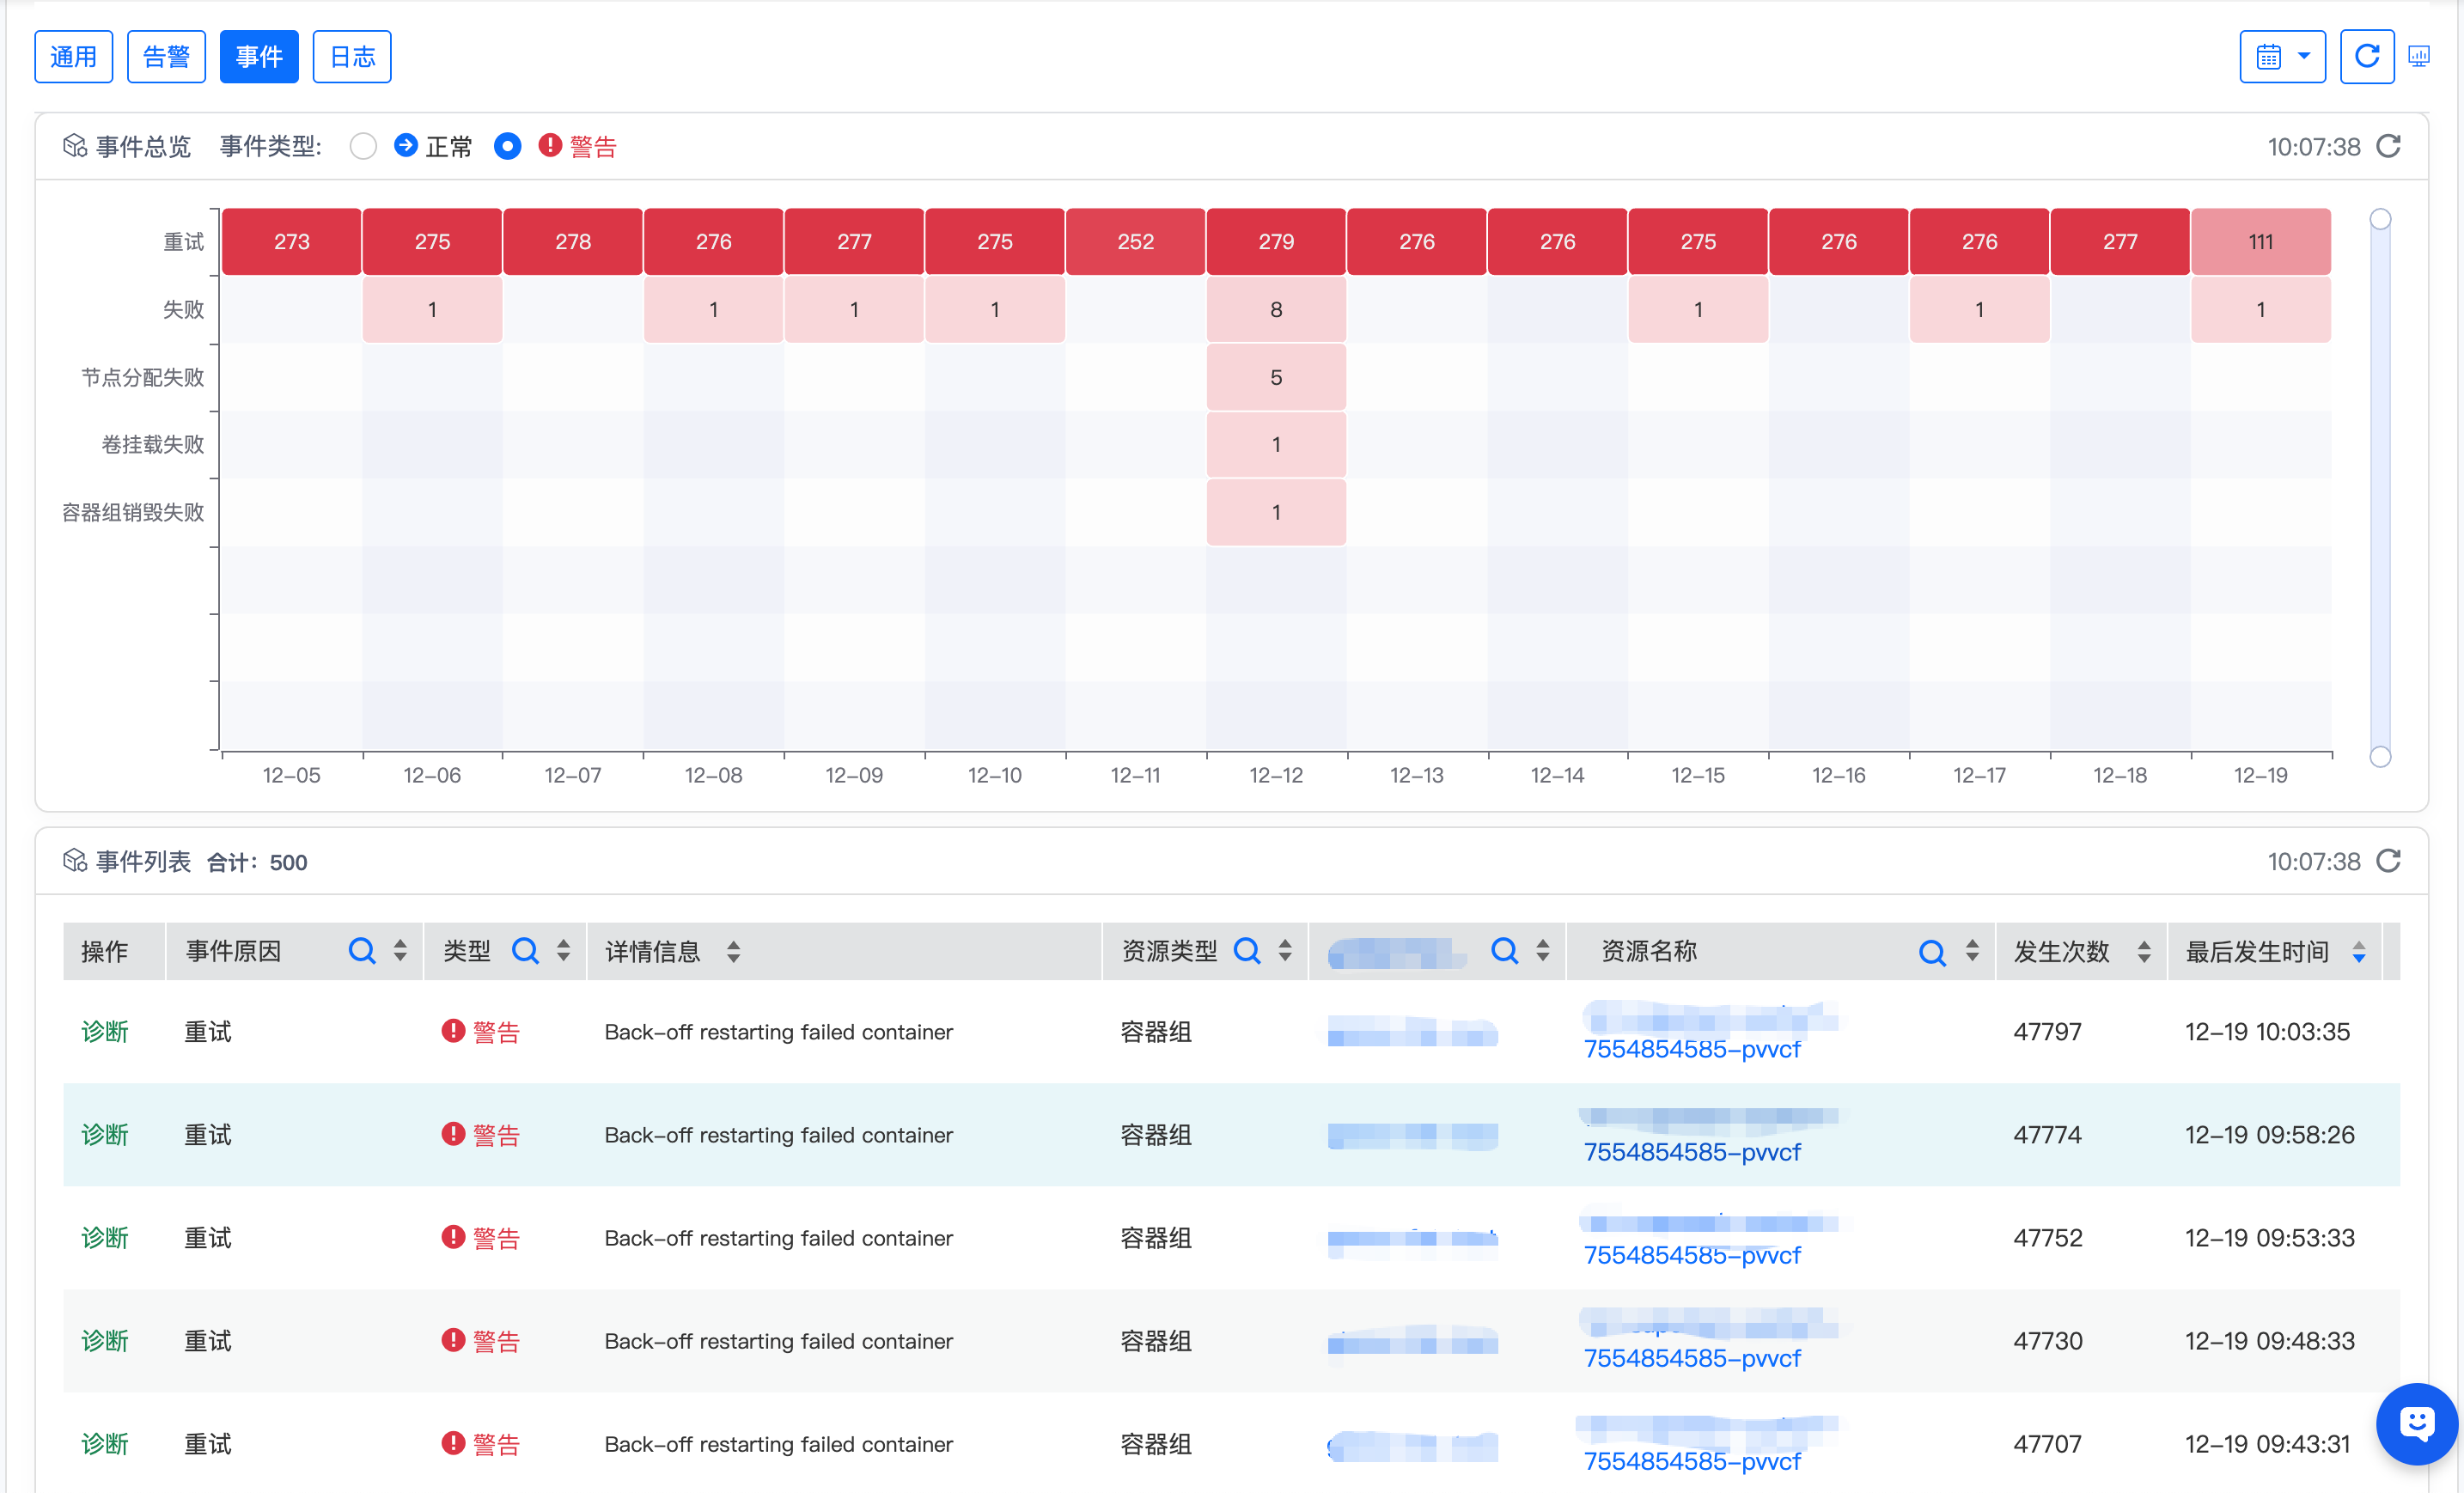Select the 正常 event type radio
Screen dimensions: 2464x1493
click(363, 146)
